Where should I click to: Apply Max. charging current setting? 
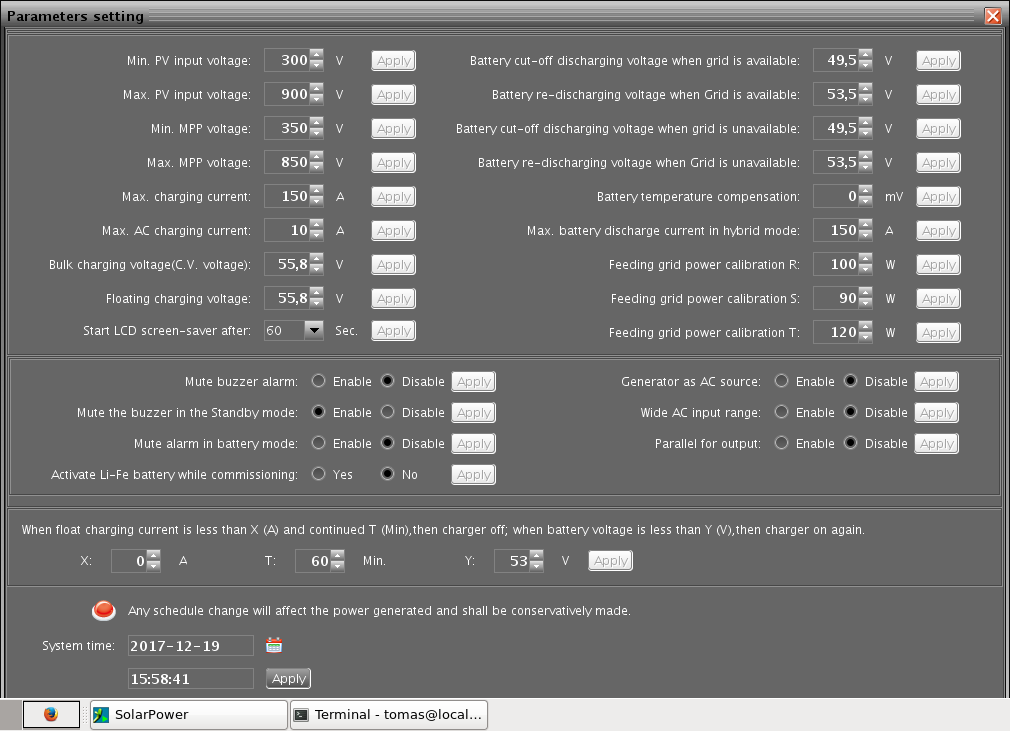(x=394, y=196)
